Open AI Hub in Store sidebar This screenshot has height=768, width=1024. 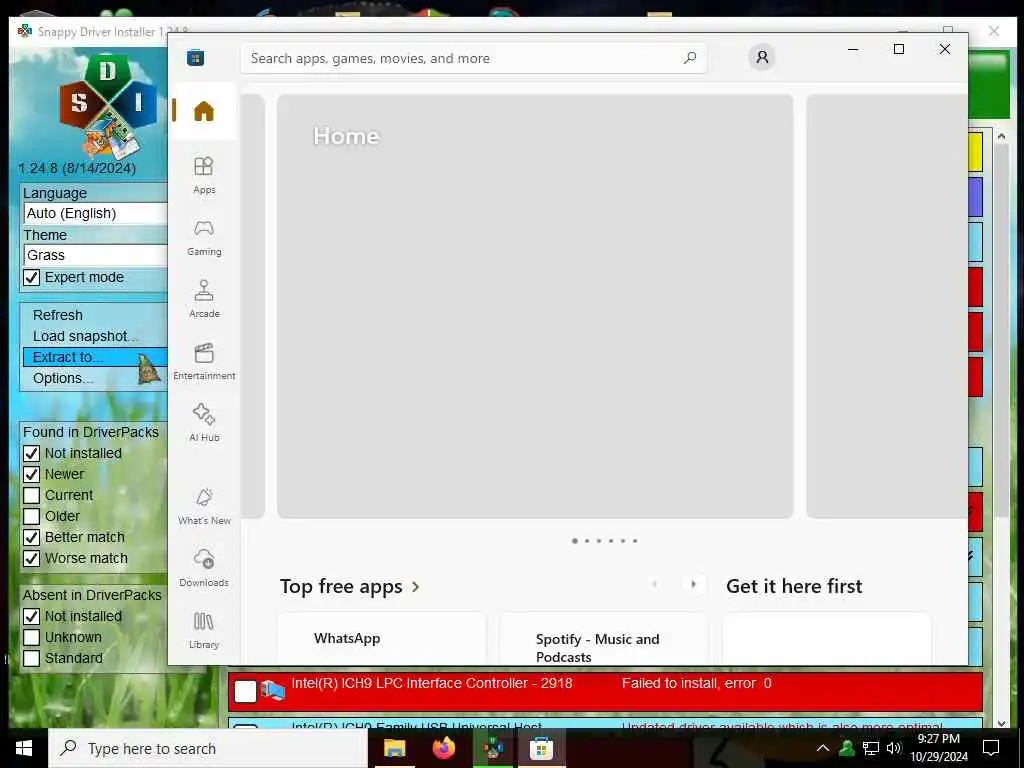click(x=204, y=423)
